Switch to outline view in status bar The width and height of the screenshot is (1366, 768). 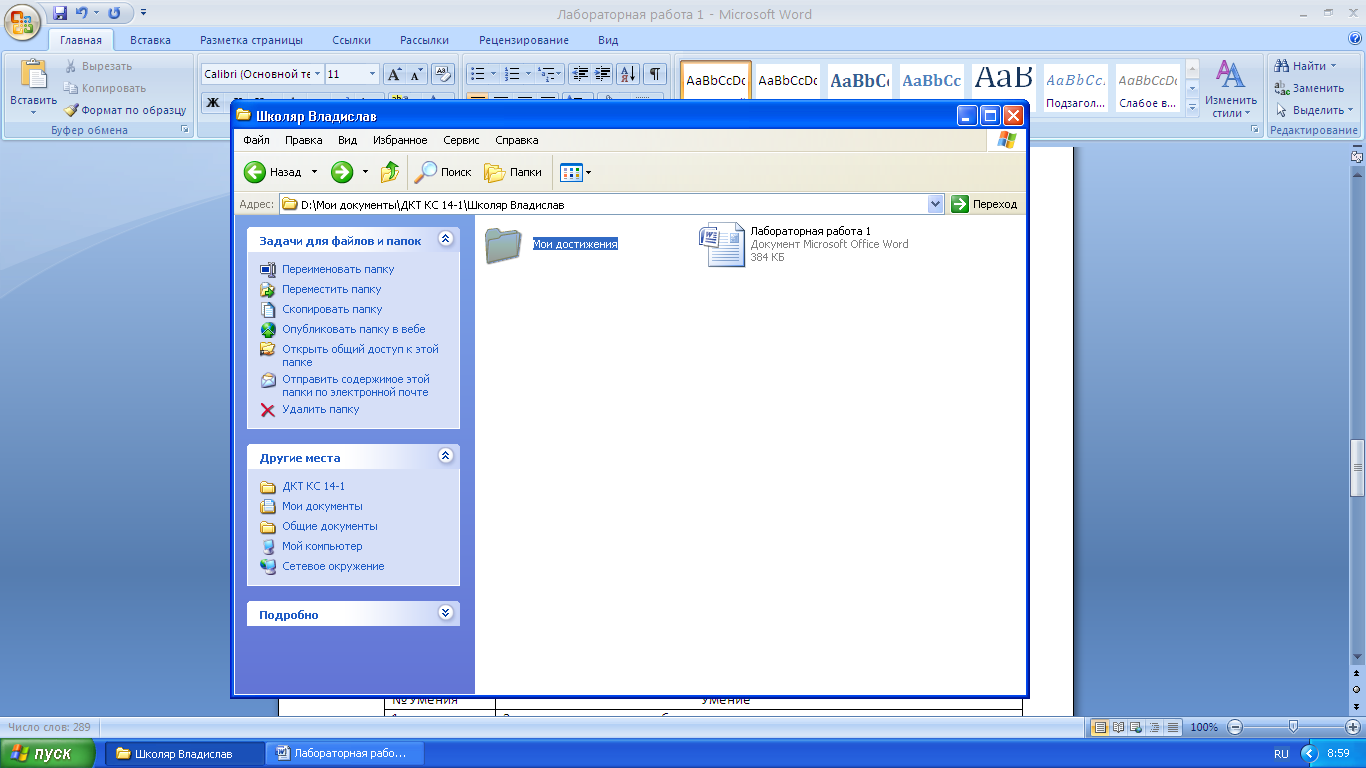[x=1155, y=727]
